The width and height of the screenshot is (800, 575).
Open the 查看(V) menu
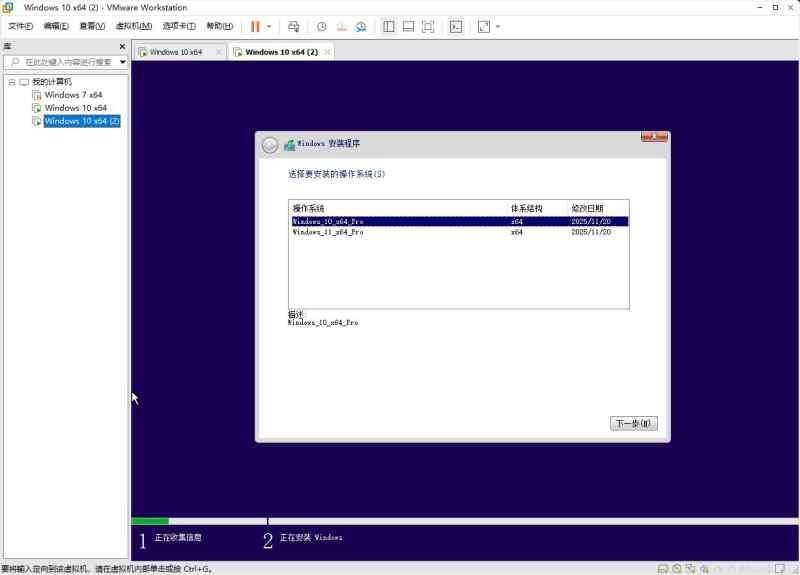(x=92, y=26)
